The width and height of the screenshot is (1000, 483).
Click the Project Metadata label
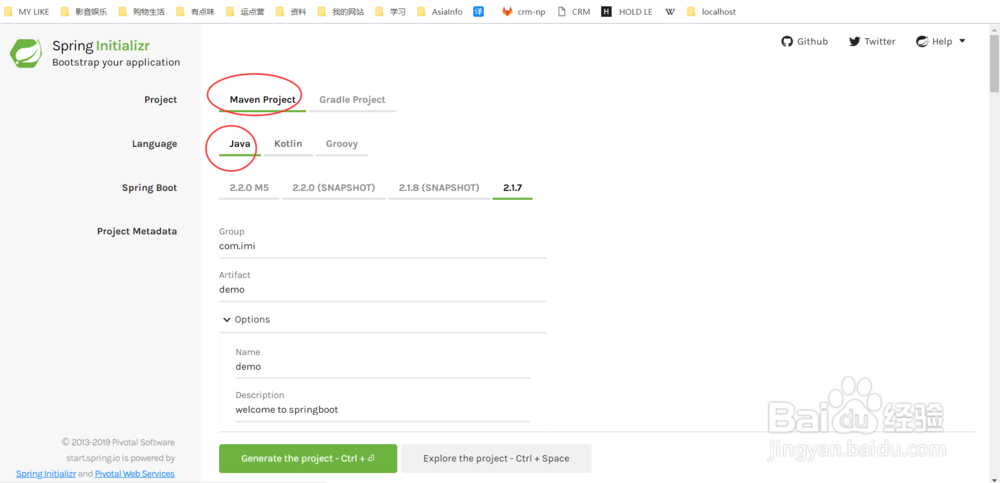coord(137,231)
